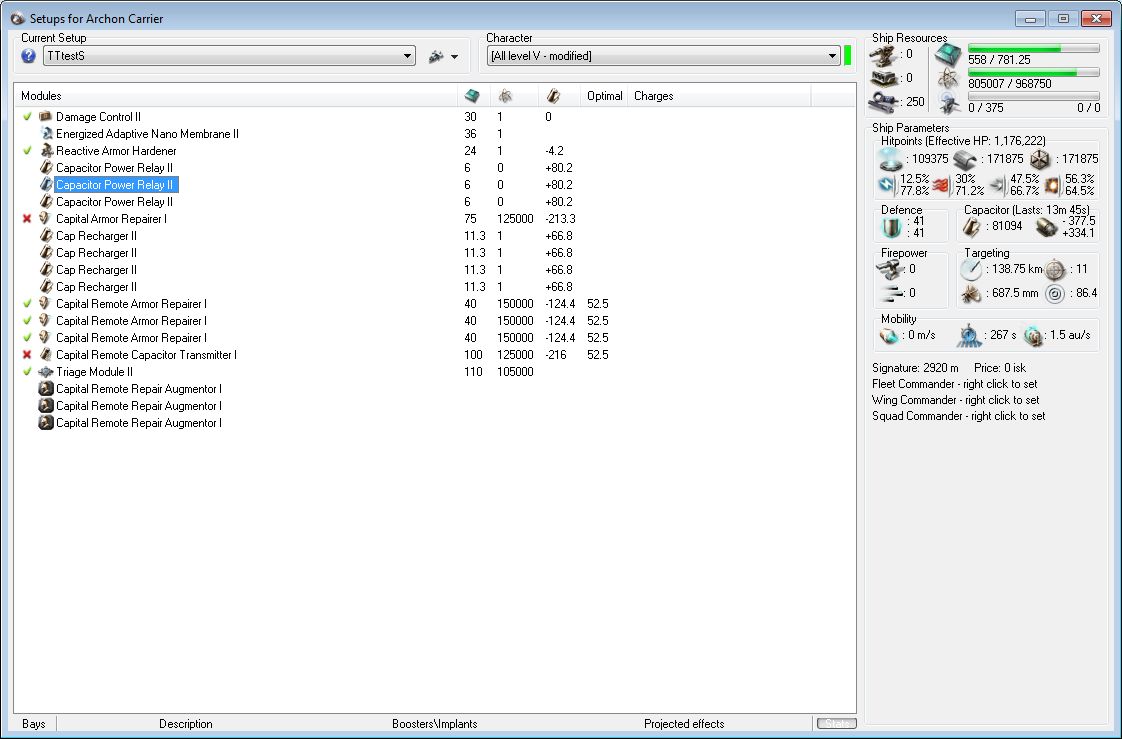Click the CPU column header icon

[472, 96]
